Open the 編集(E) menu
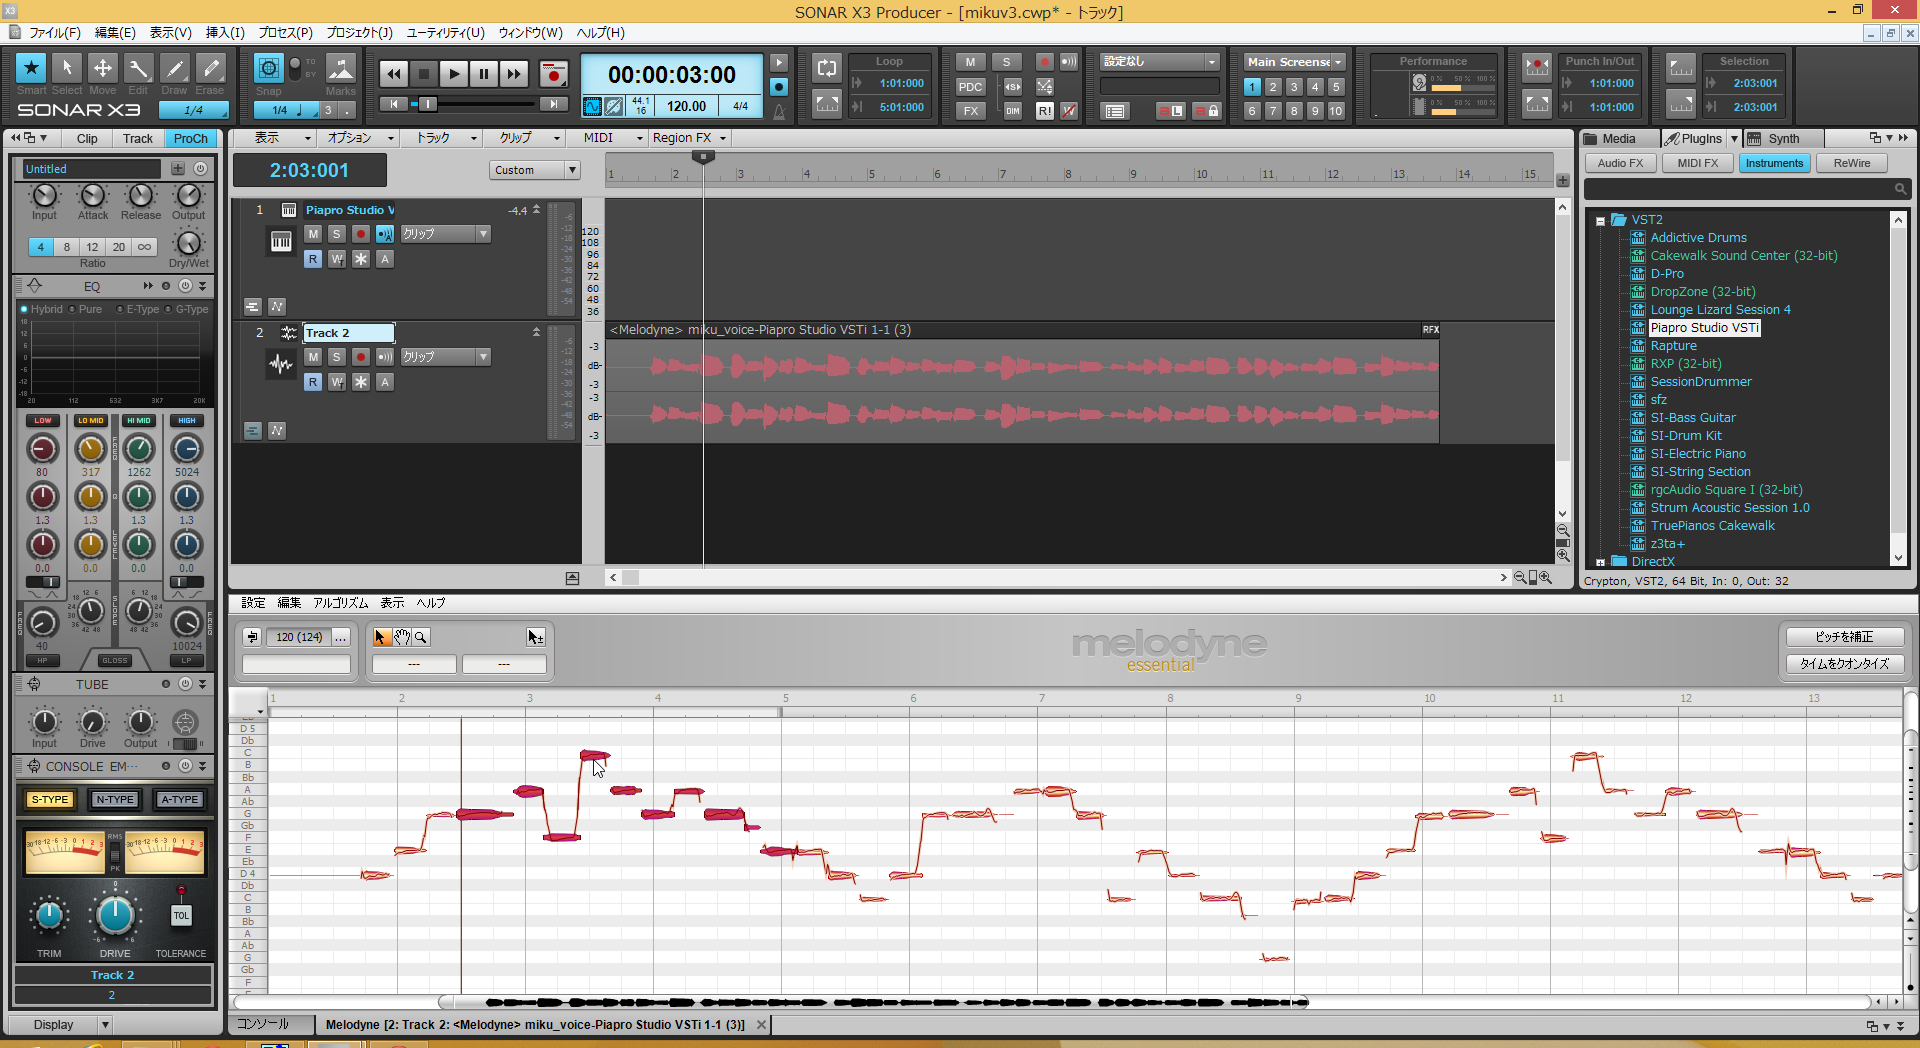The width and height of the screenshot is (1920, 1048). pyautogui.click(x=115, y=33)
